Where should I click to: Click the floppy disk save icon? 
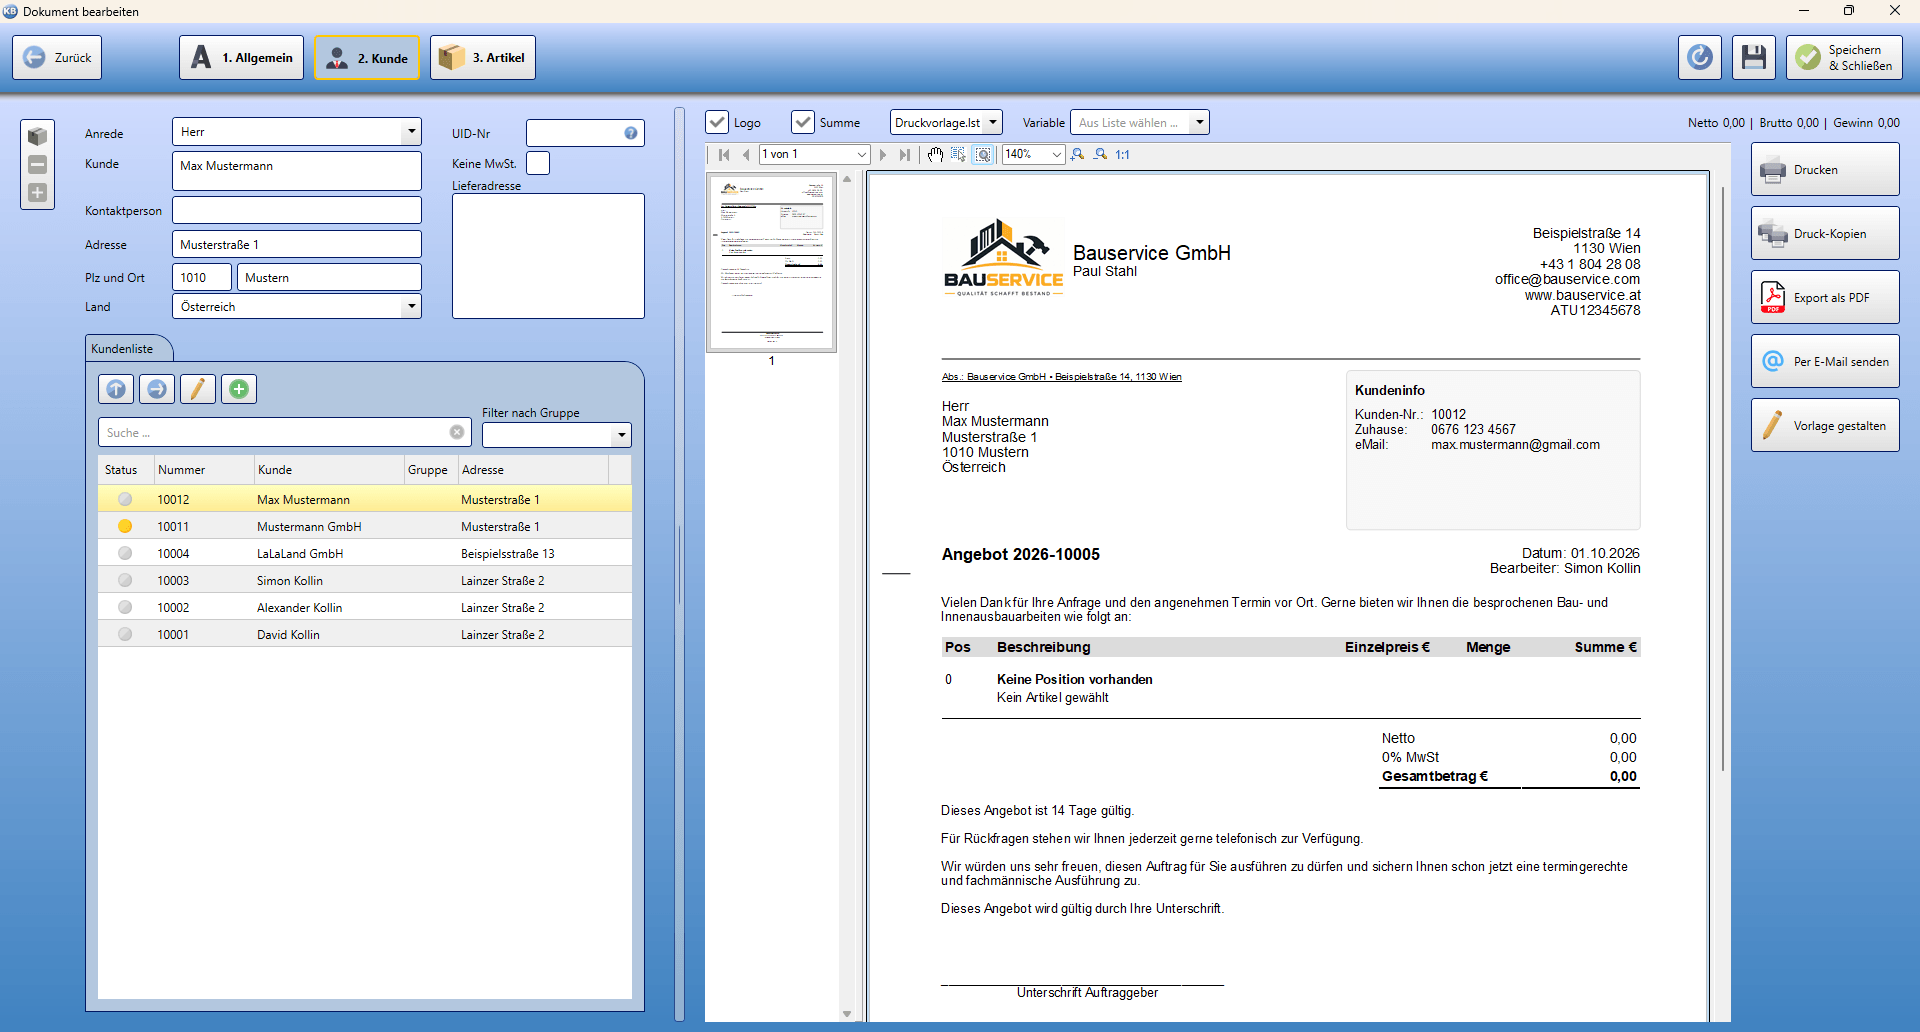point(1754,57)
